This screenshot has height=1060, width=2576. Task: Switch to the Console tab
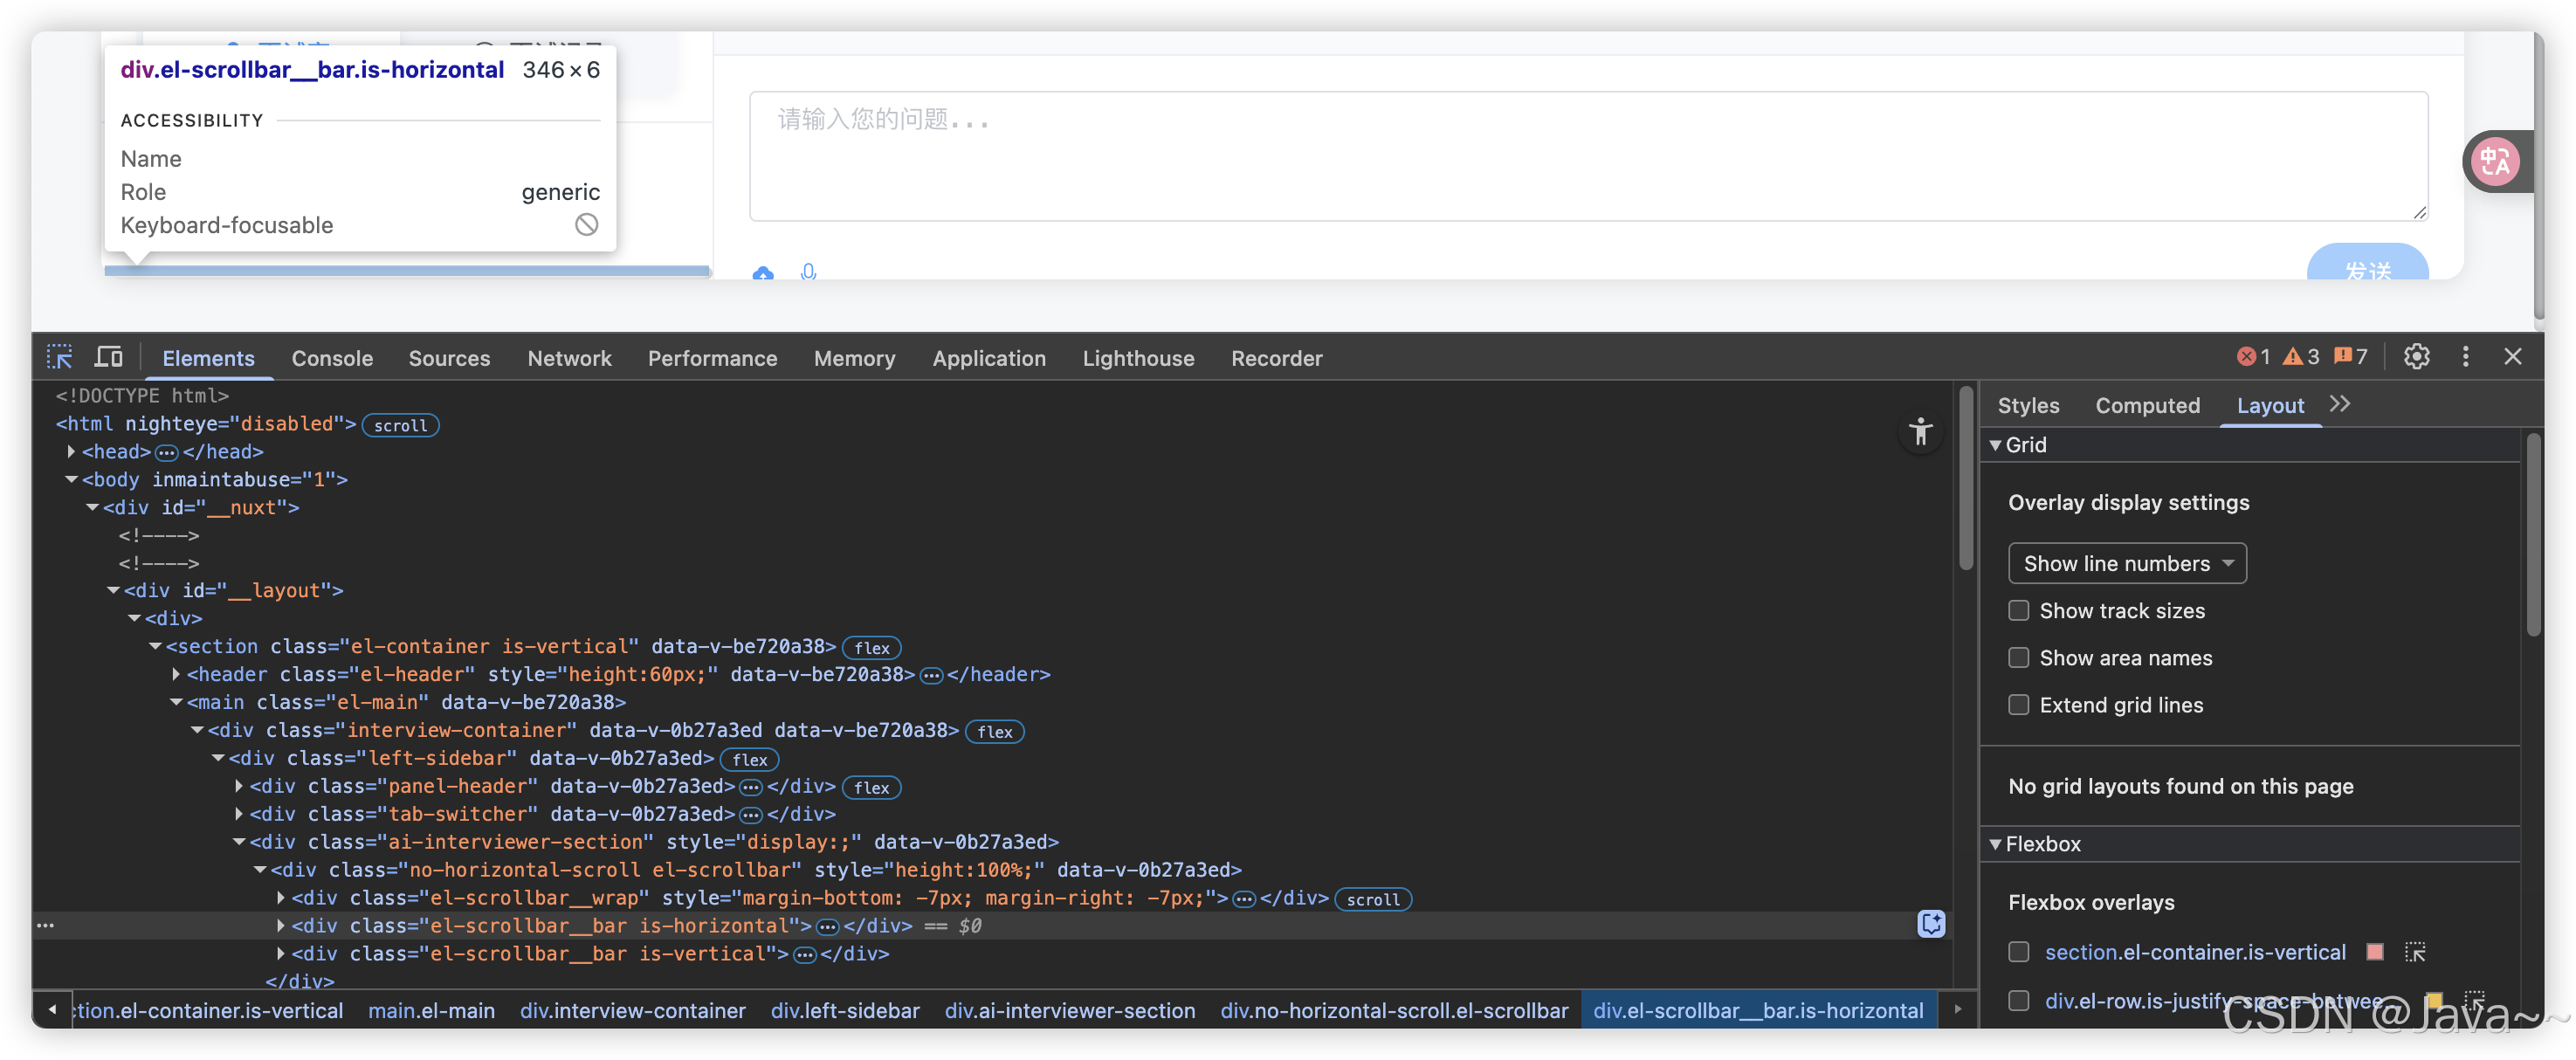(332, 358)
